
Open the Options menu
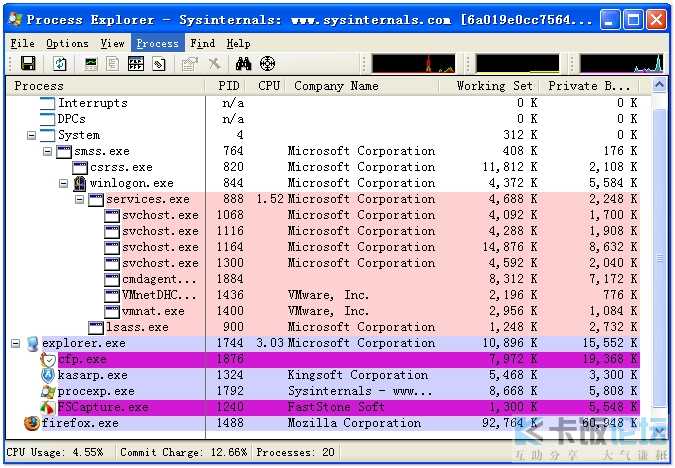[x=67, y=43]
